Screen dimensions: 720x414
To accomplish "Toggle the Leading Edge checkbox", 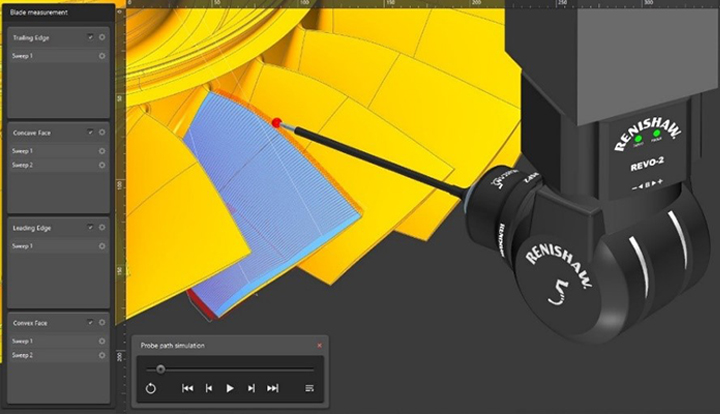I will pos(90,227).
